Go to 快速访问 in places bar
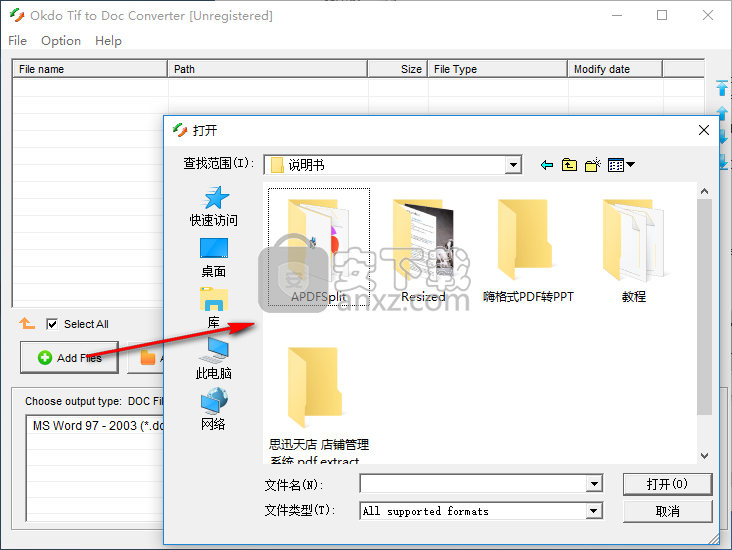732x550 pixels. tap(214, 206)
